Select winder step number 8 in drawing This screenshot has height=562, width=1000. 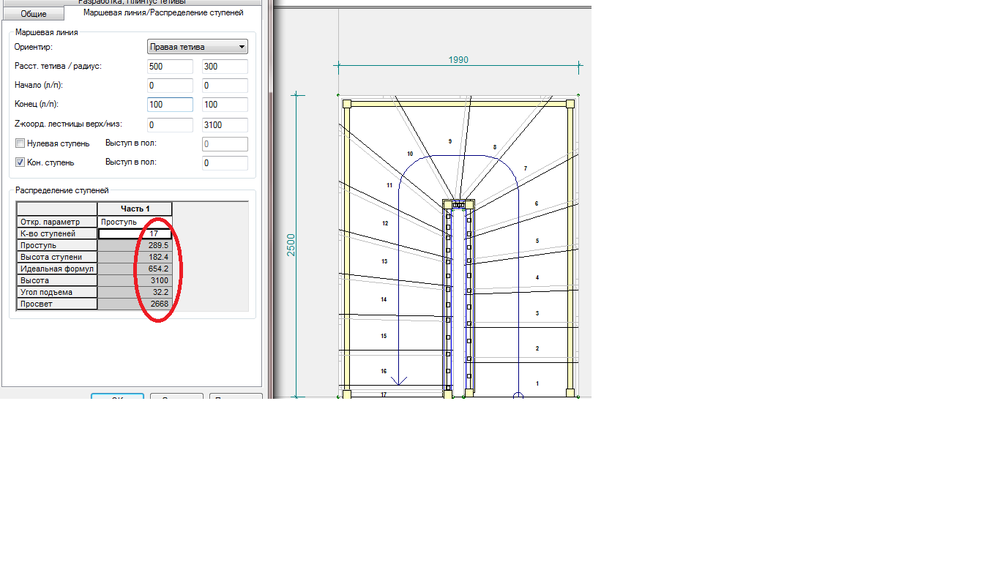[x=494, y=147]
